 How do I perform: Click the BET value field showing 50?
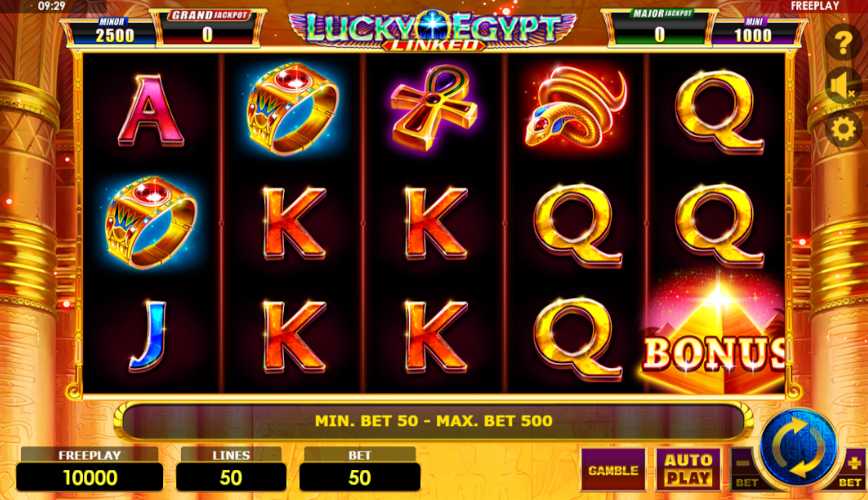pos(360,477)
